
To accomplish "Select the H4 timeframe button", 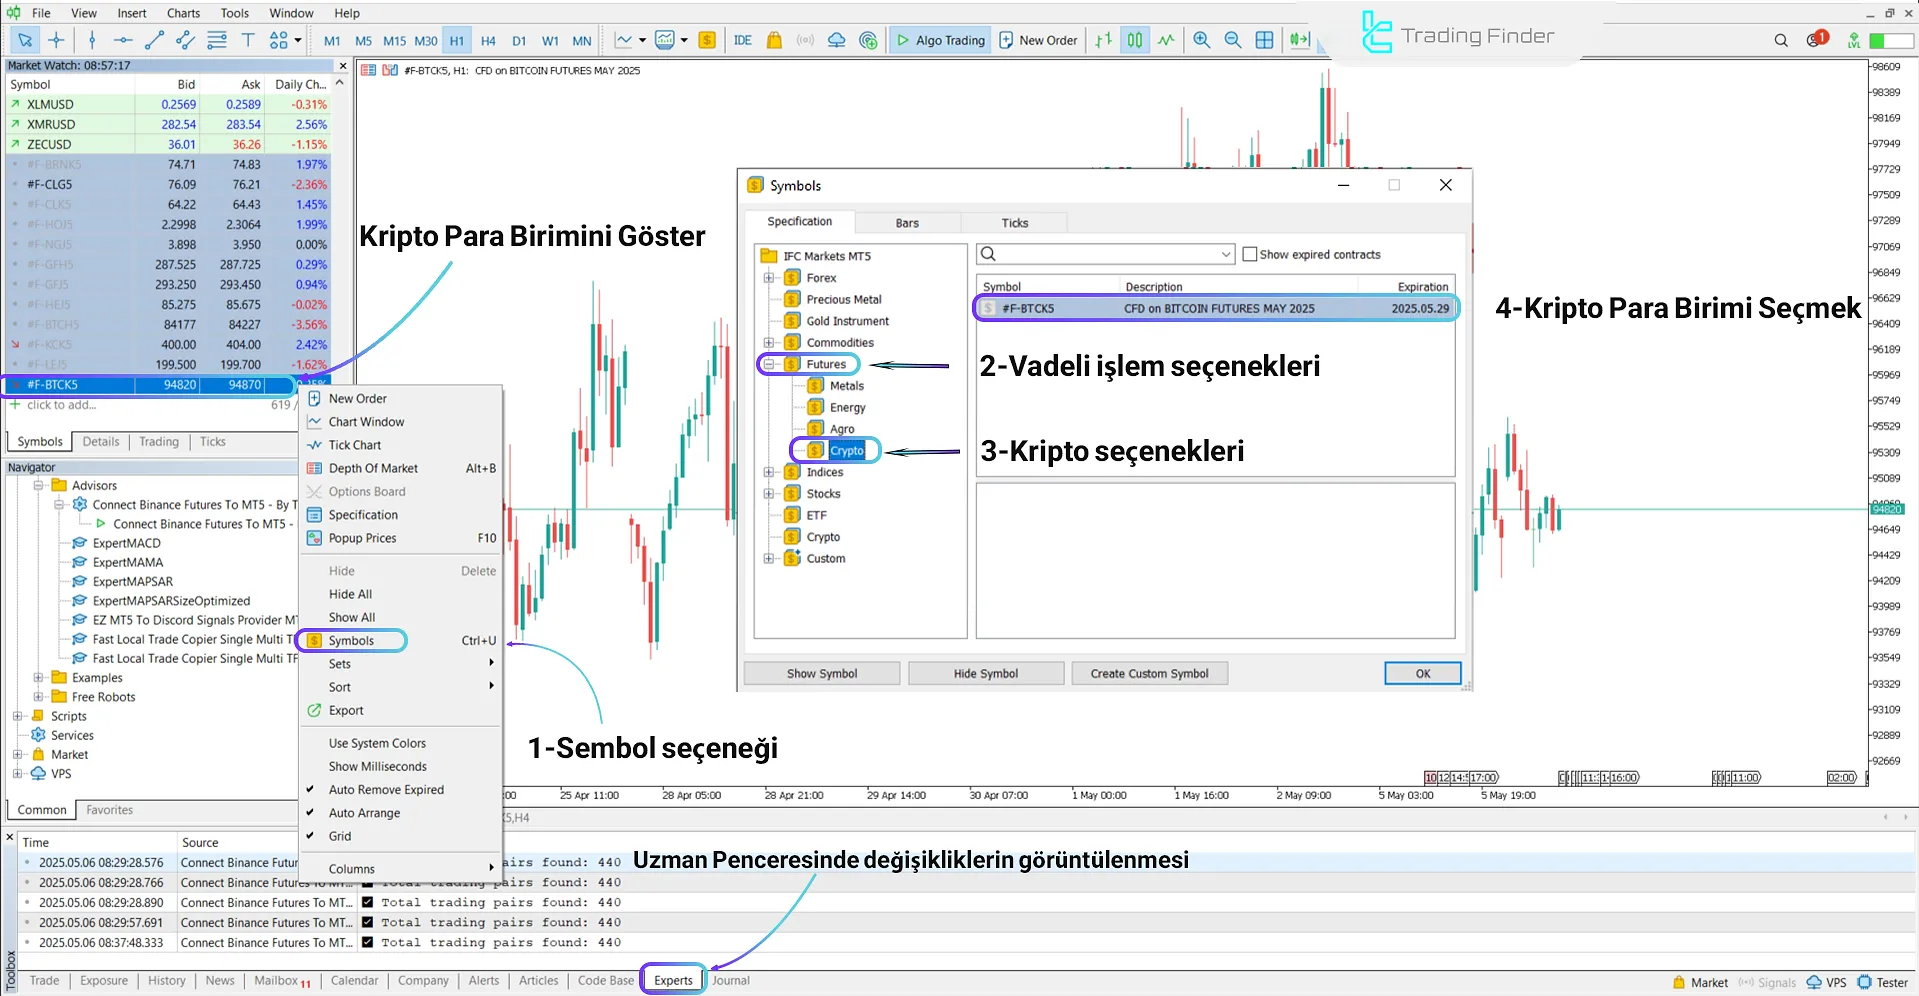I will (x=488, y=41).
